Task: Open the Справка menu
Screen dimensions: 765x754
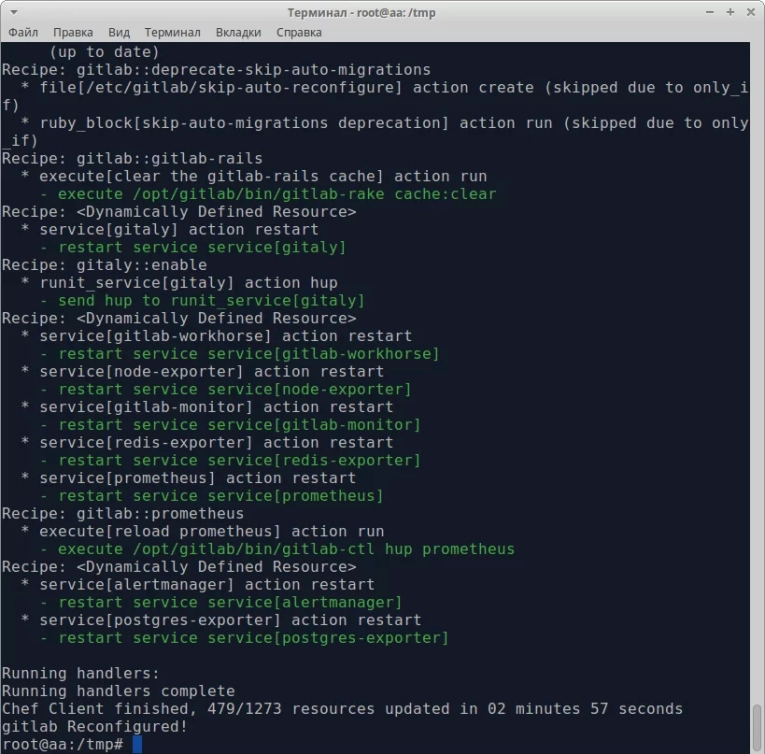Action: (x=299, y=32)
